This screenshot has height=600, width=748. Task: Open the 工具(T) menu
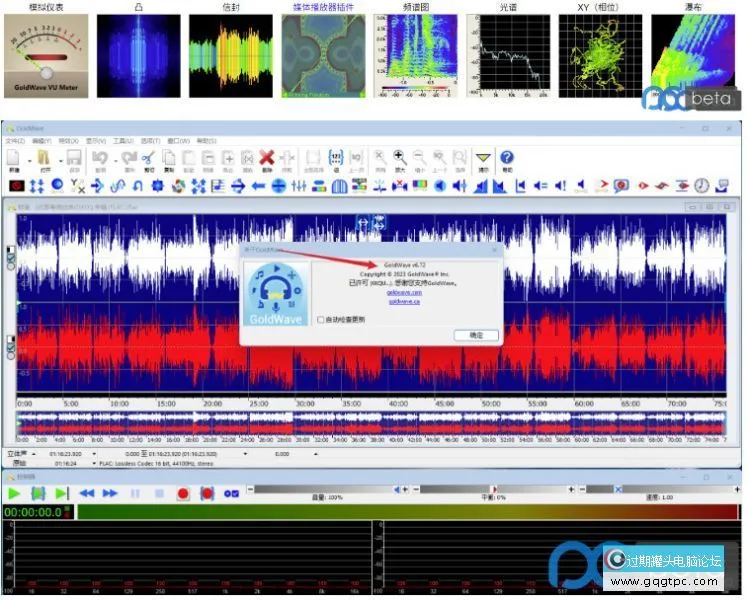click(x=122, y=141)
